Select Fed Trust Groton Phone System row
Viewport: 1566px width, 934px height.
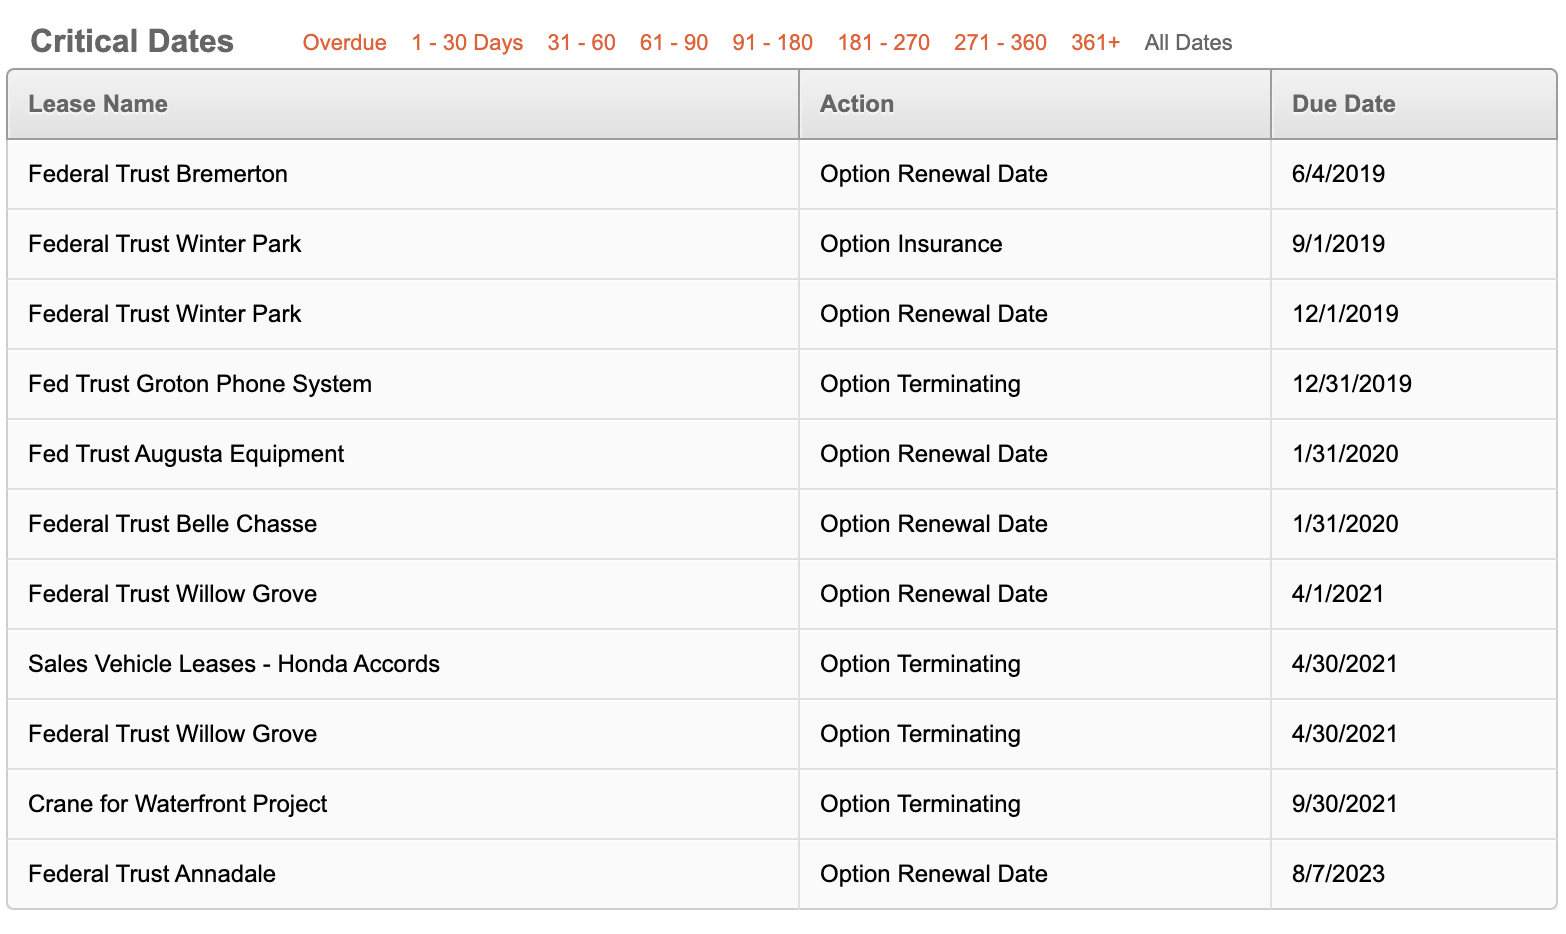782,384
